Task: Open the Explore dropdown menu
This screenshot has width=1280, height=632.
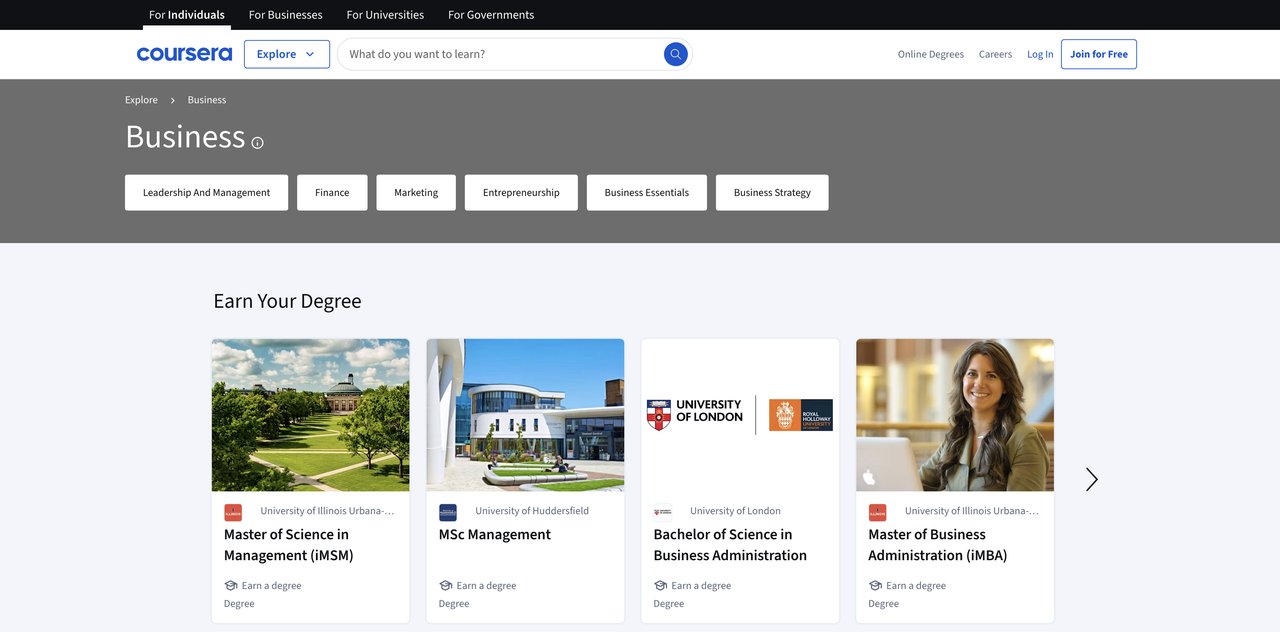Action: 287,54
